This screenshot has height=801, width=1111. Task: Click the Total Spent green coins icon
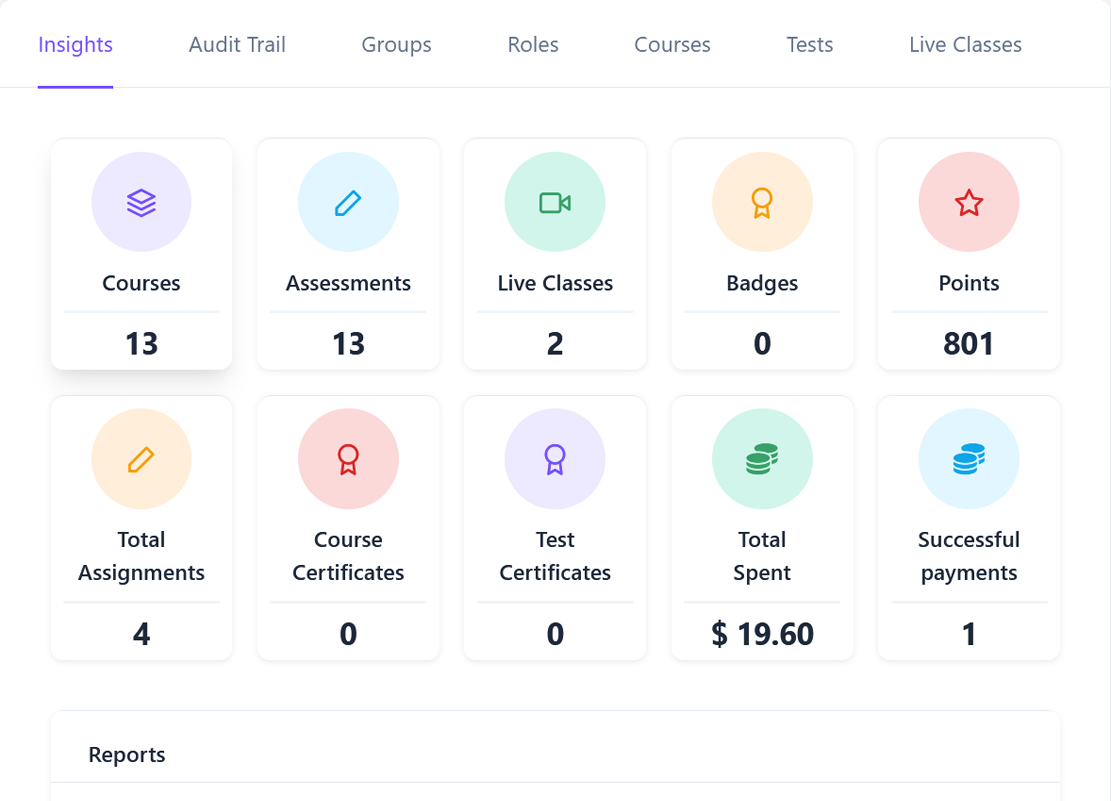click(762, 459)
